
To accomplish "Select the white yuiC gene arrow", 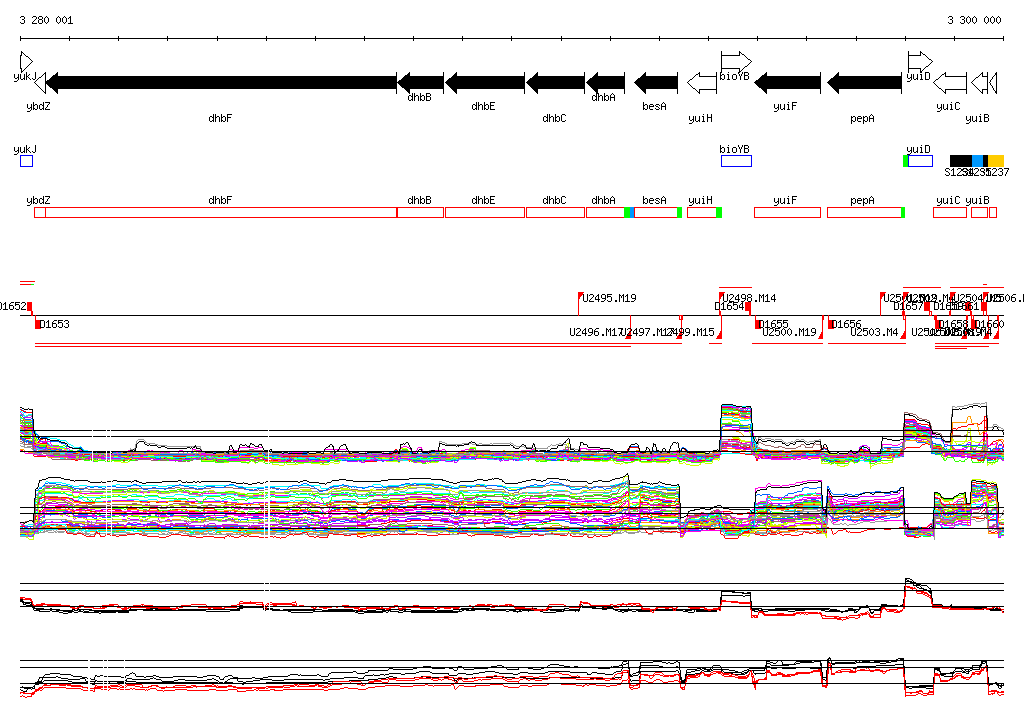I will tap(950, 83).
